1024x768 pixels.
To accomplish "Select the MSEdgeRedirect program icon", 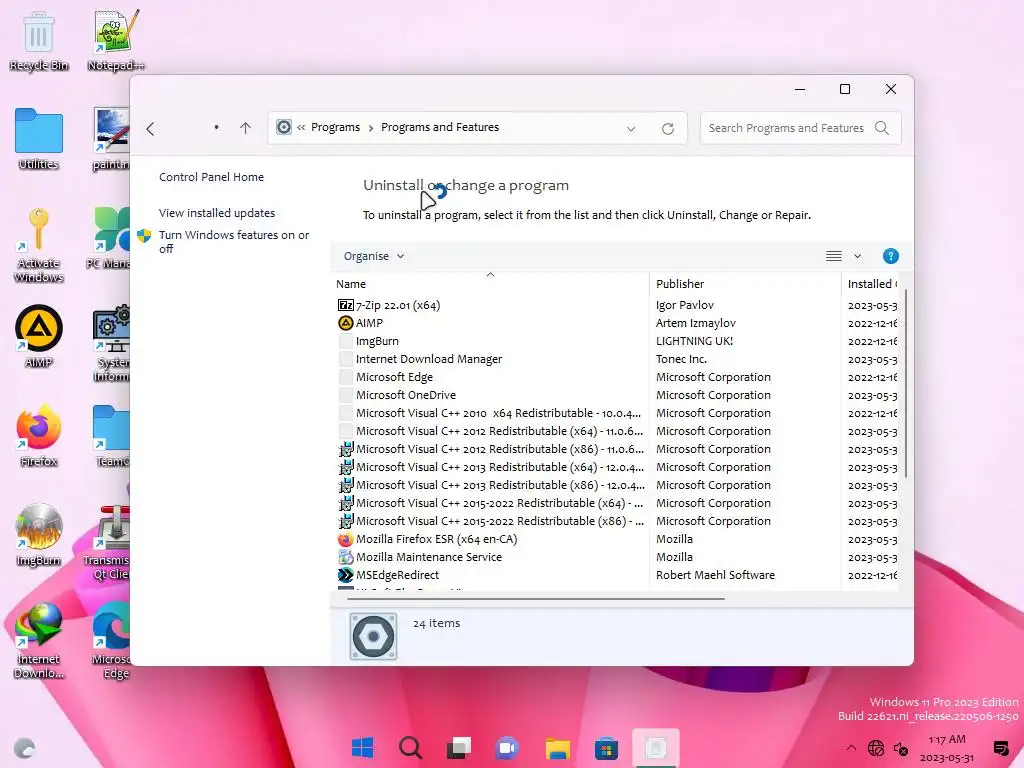I will coord(345,575).
